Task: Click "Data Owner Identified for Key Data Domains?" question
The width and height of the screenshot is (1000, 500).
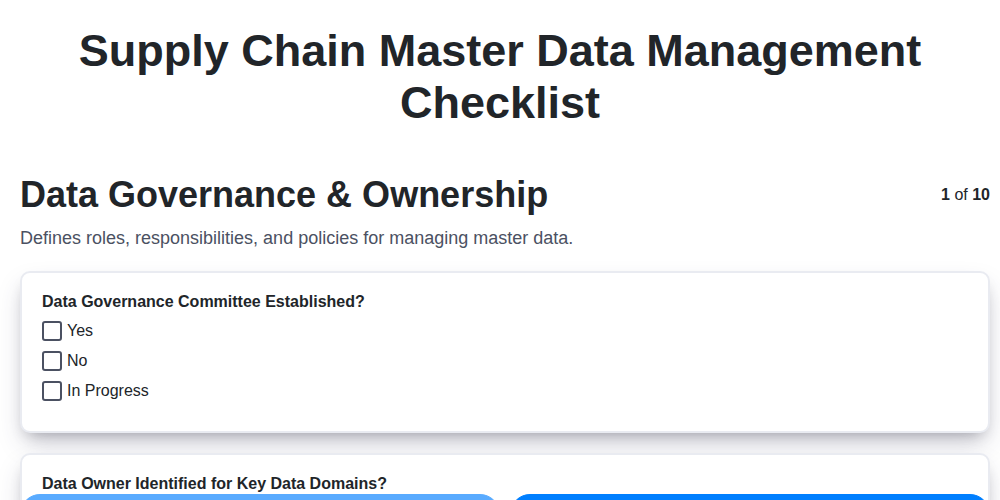Action: point(214,483)
